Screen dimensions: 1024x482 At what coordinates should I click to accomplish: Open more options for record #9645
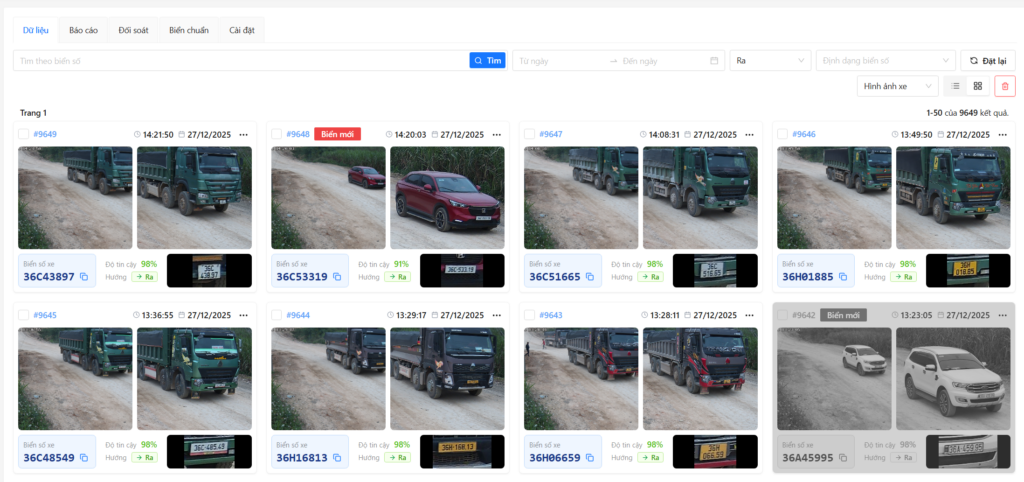[244, 315]
